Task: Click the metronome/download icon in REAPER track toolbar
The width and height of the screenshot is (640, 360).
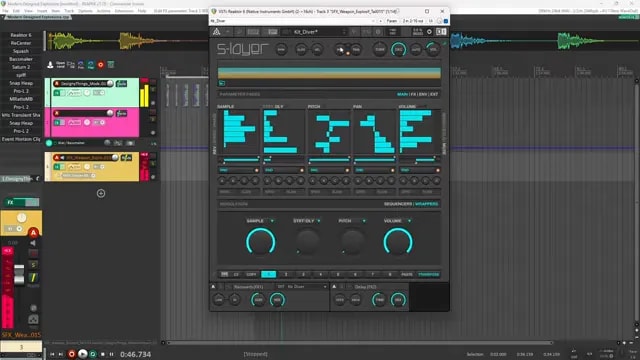Action: 50,64
